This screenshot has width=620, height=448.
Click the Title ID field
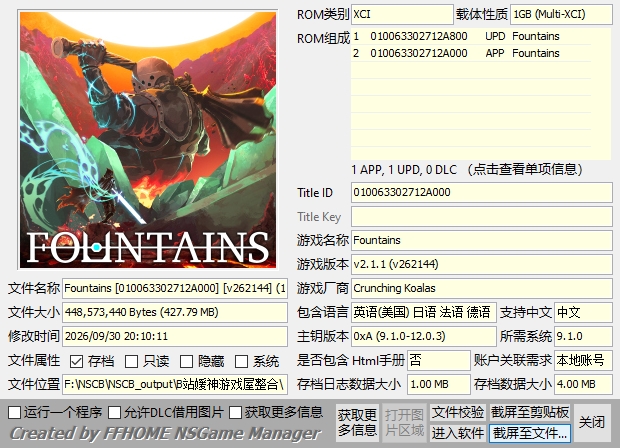482,193
